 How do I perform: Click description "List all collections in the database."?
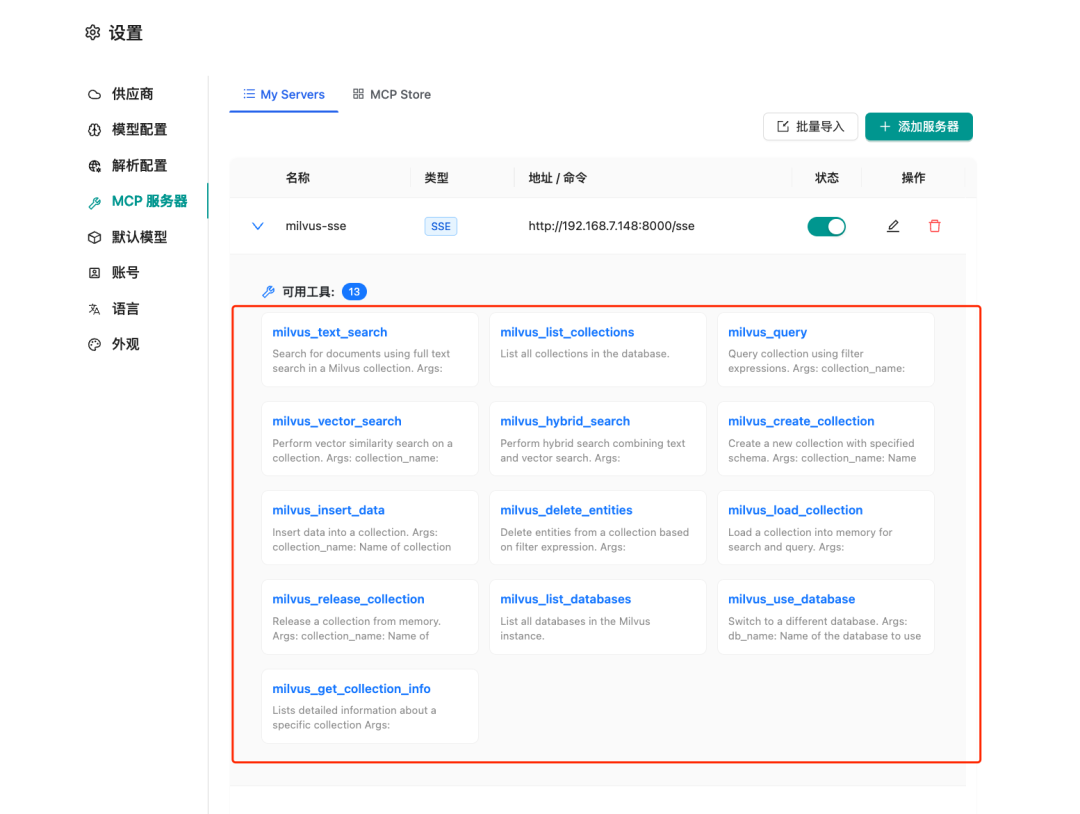585,353
